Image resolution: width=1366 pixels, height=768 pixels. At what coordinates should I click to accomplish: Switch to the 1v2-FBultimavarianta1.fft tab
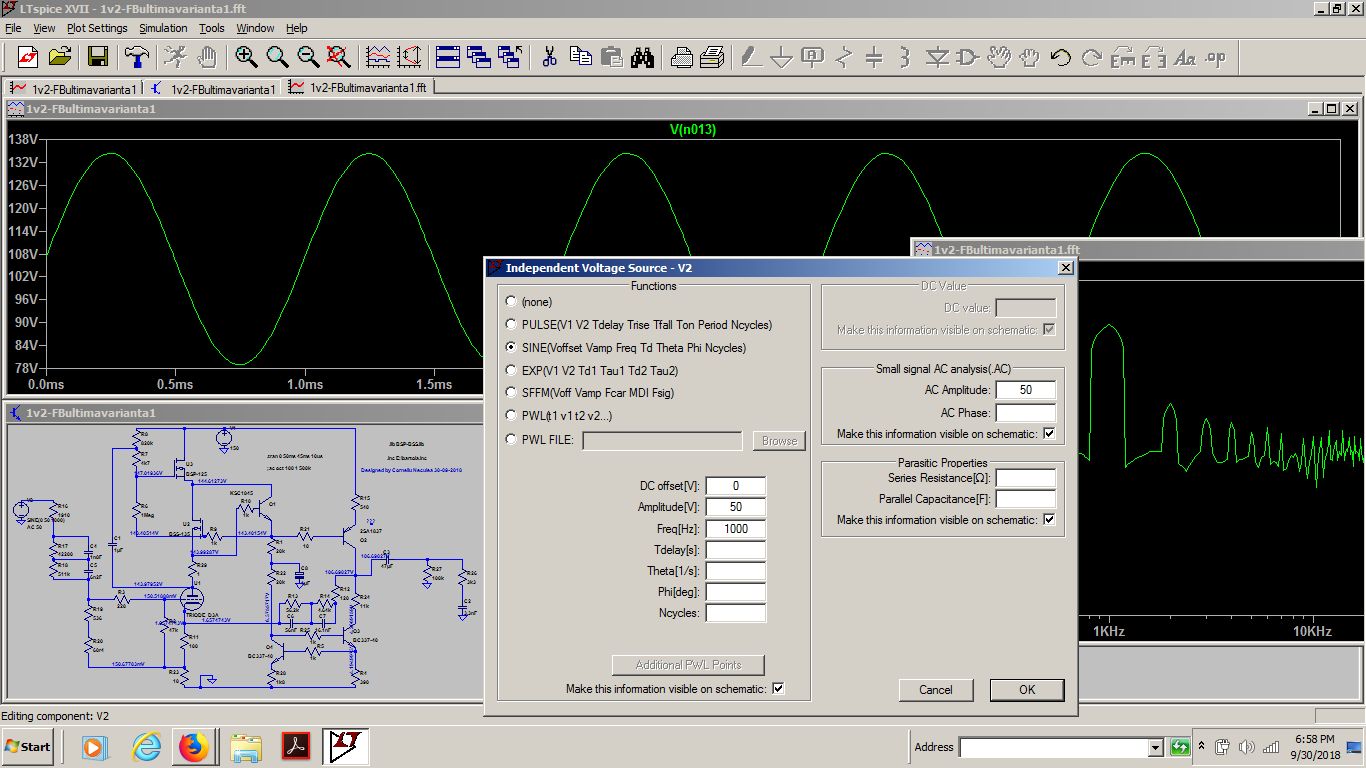pos(358,88)
